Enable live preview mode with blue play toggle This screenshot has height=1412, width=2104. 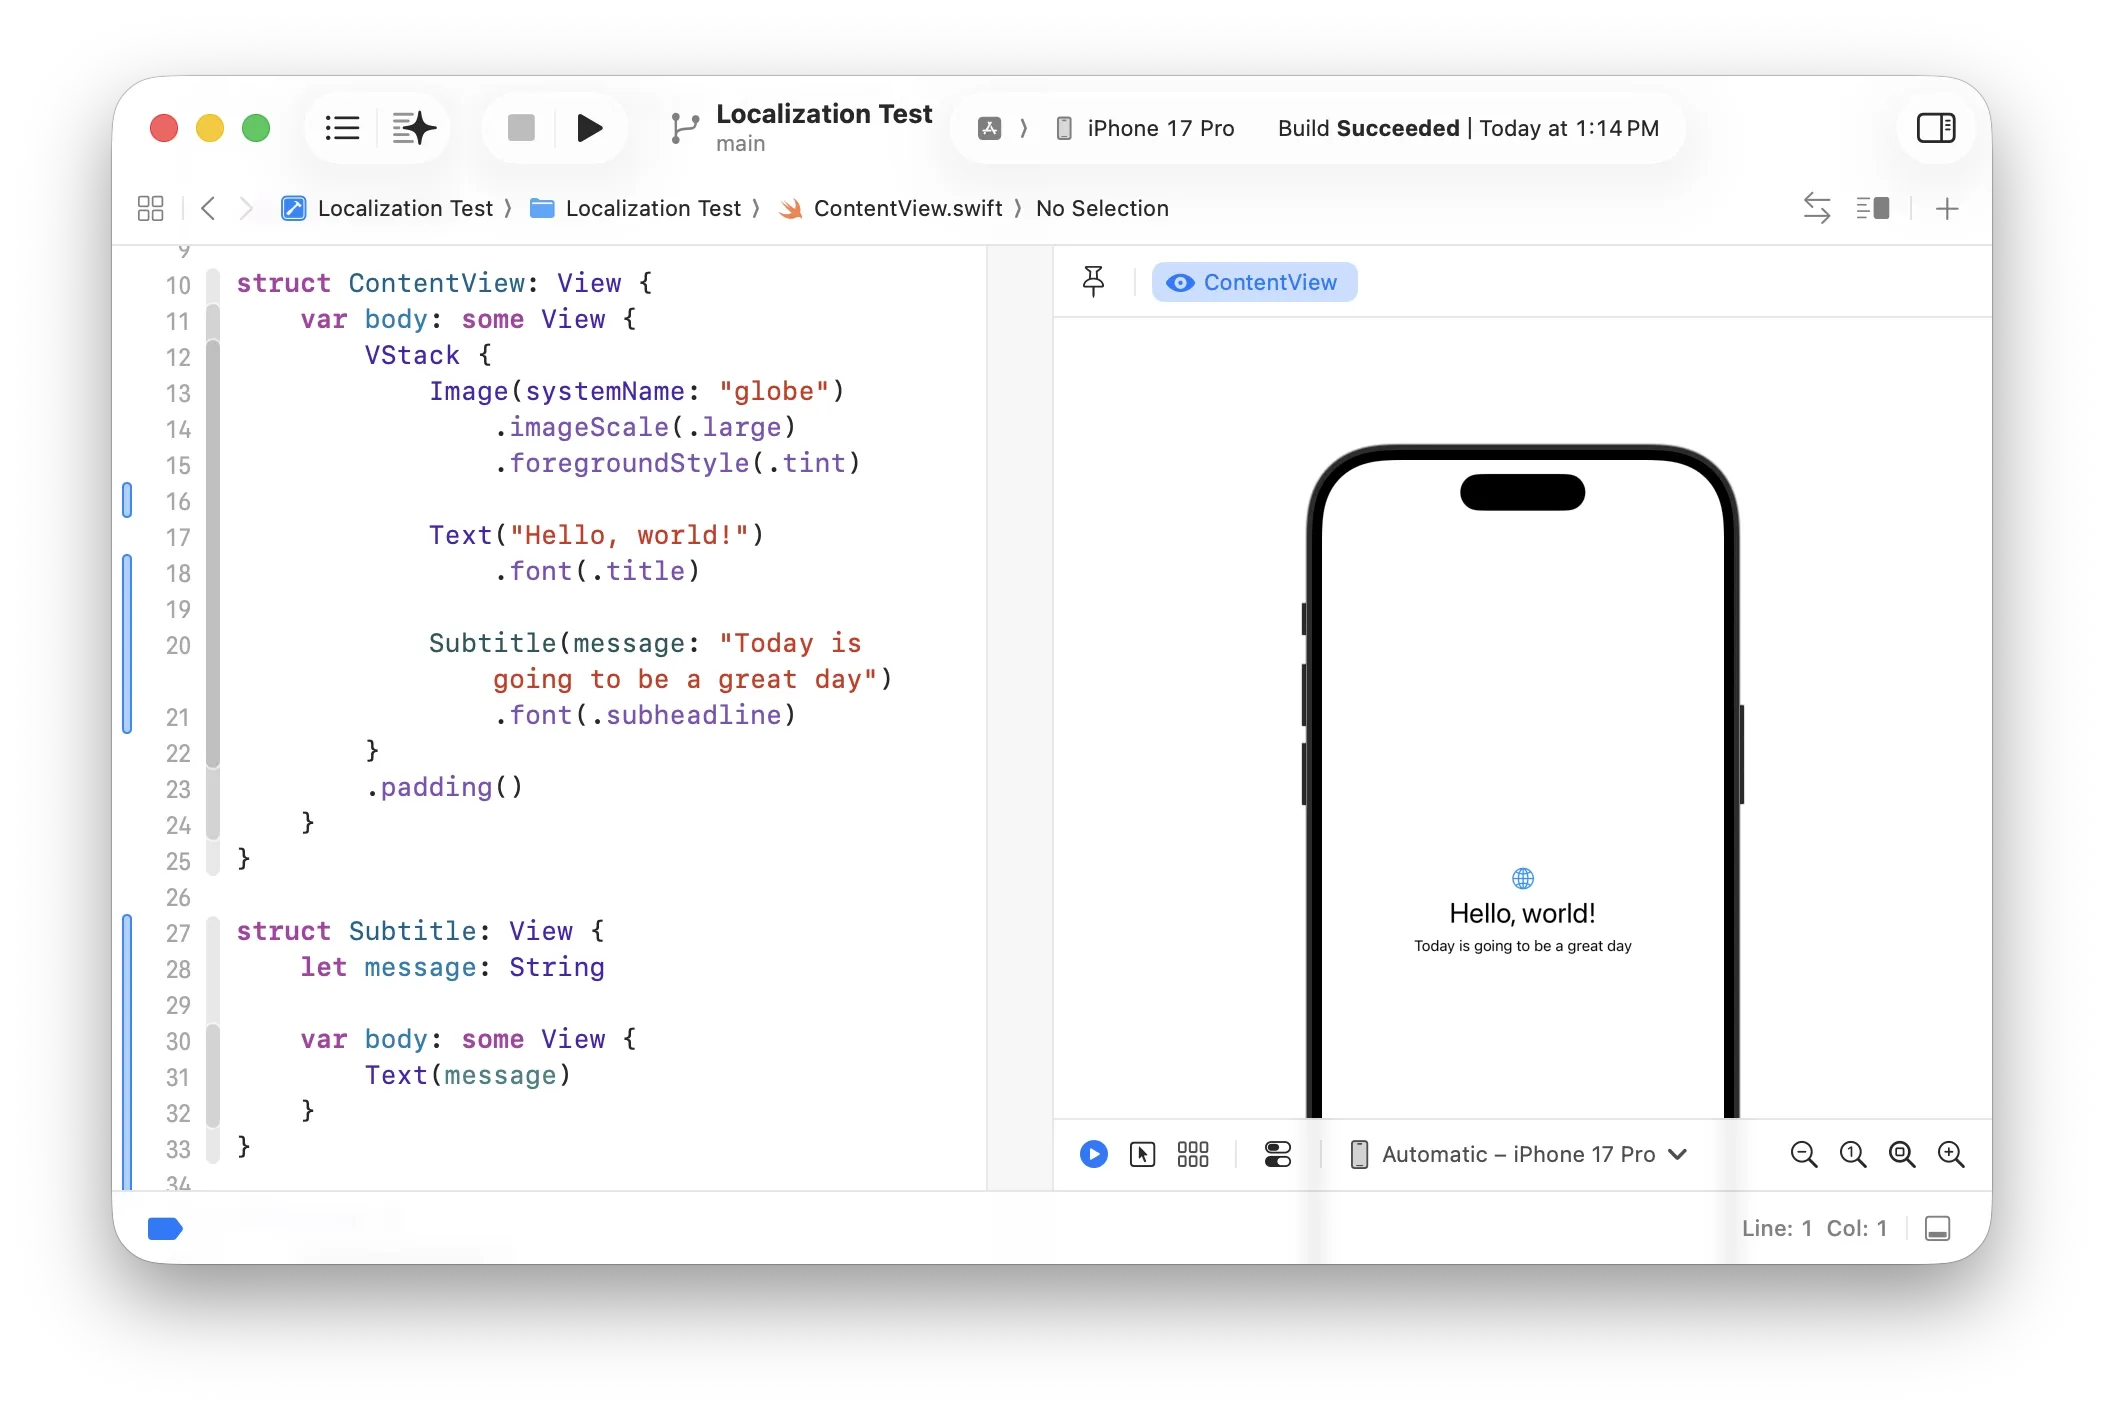[1093, 1154]
